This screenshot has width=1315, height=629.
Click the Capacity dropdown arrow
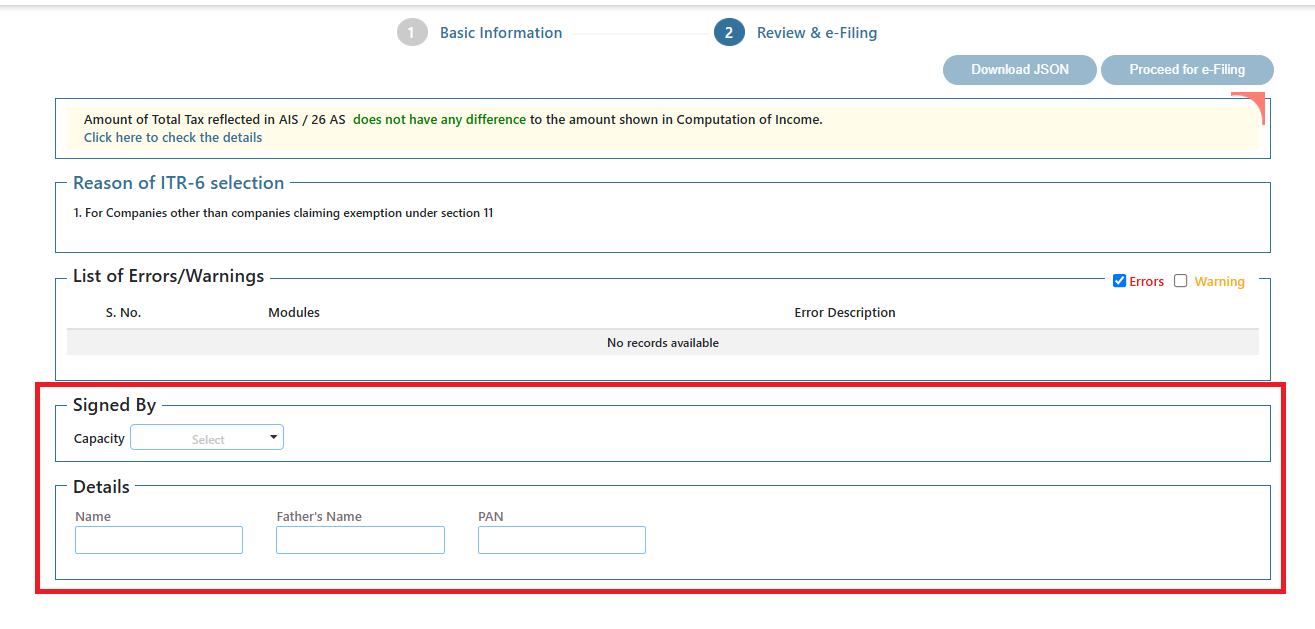tap(273, 438)
